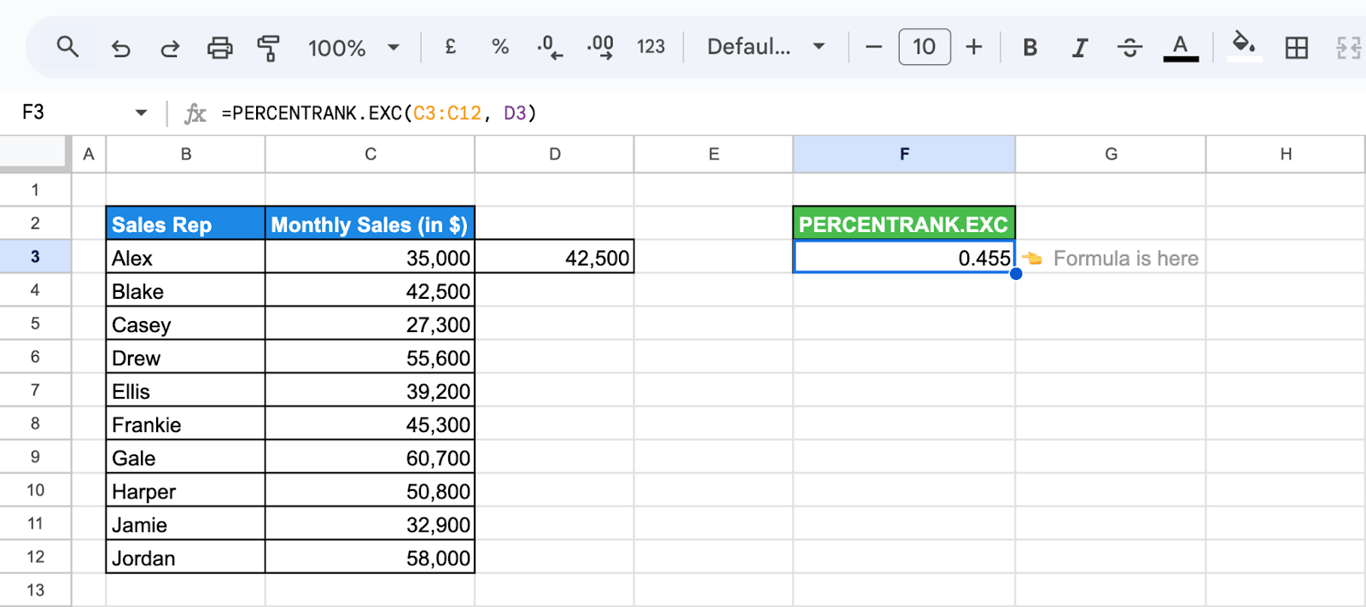Screen dimensions: 1366x607
Task: Increase font size with plus button
Action: pos(974,47)
